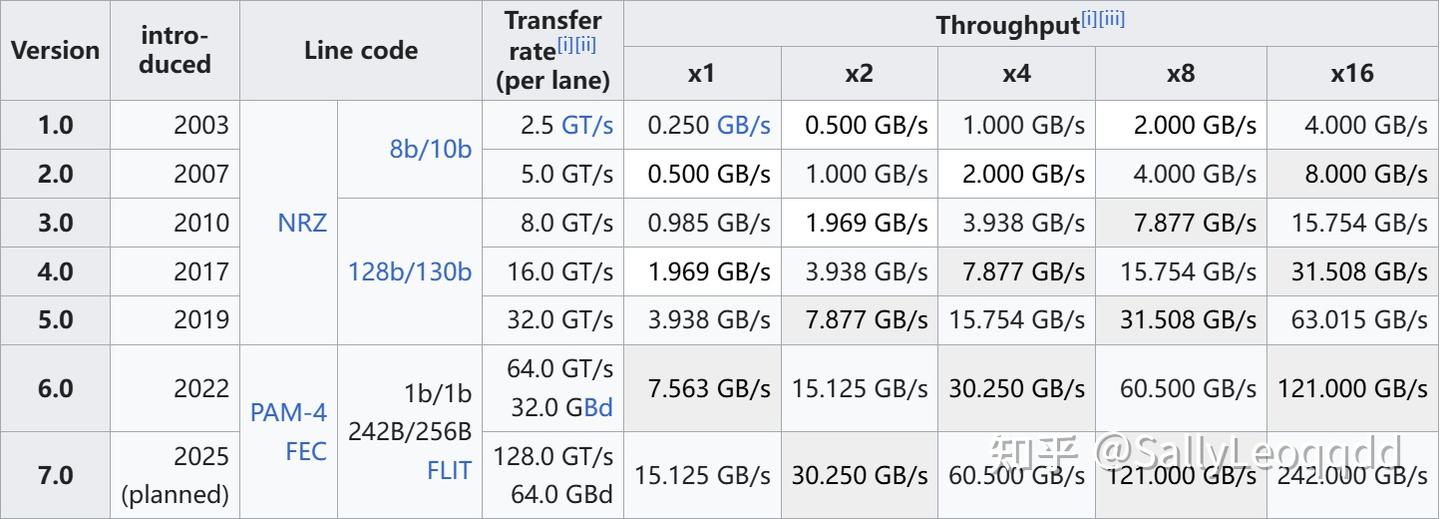The height and width of the screenshot is (519, 1440).
Task: Click the Line code column header
Action: click(361, 50)
